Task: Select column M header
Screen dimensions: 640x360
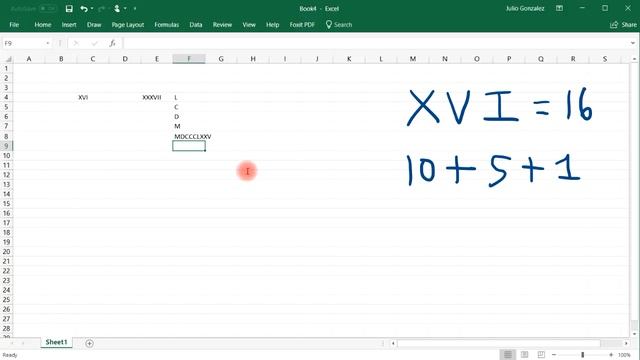Action: tap(413, 59)
